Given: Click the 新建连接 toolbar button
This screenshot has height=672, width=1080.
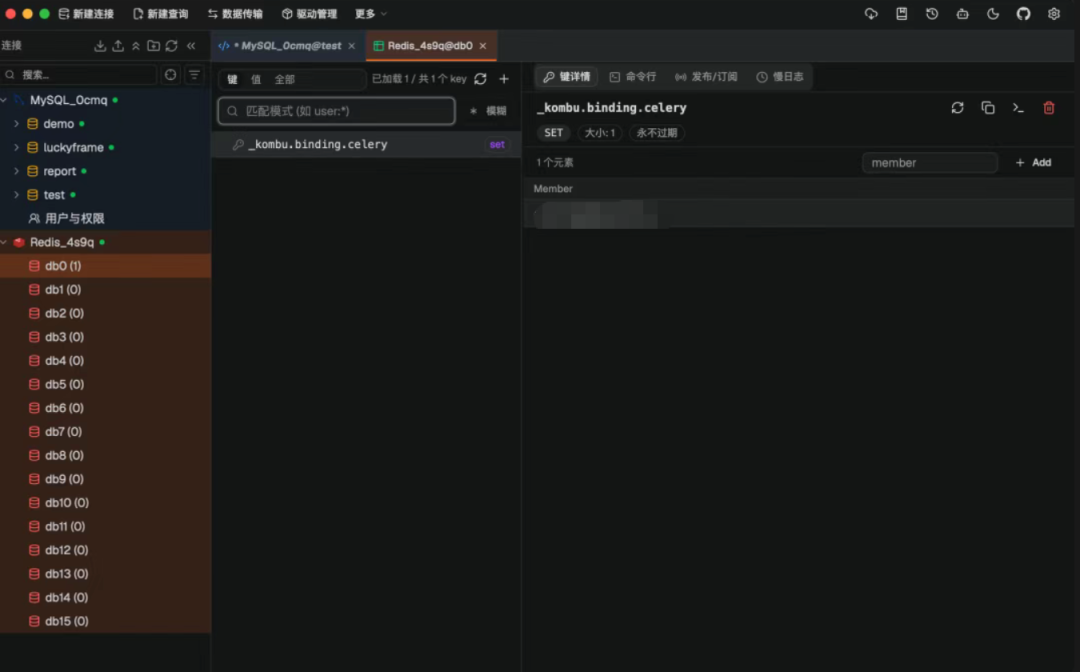Looking at the screenshot, I should 86,14.
